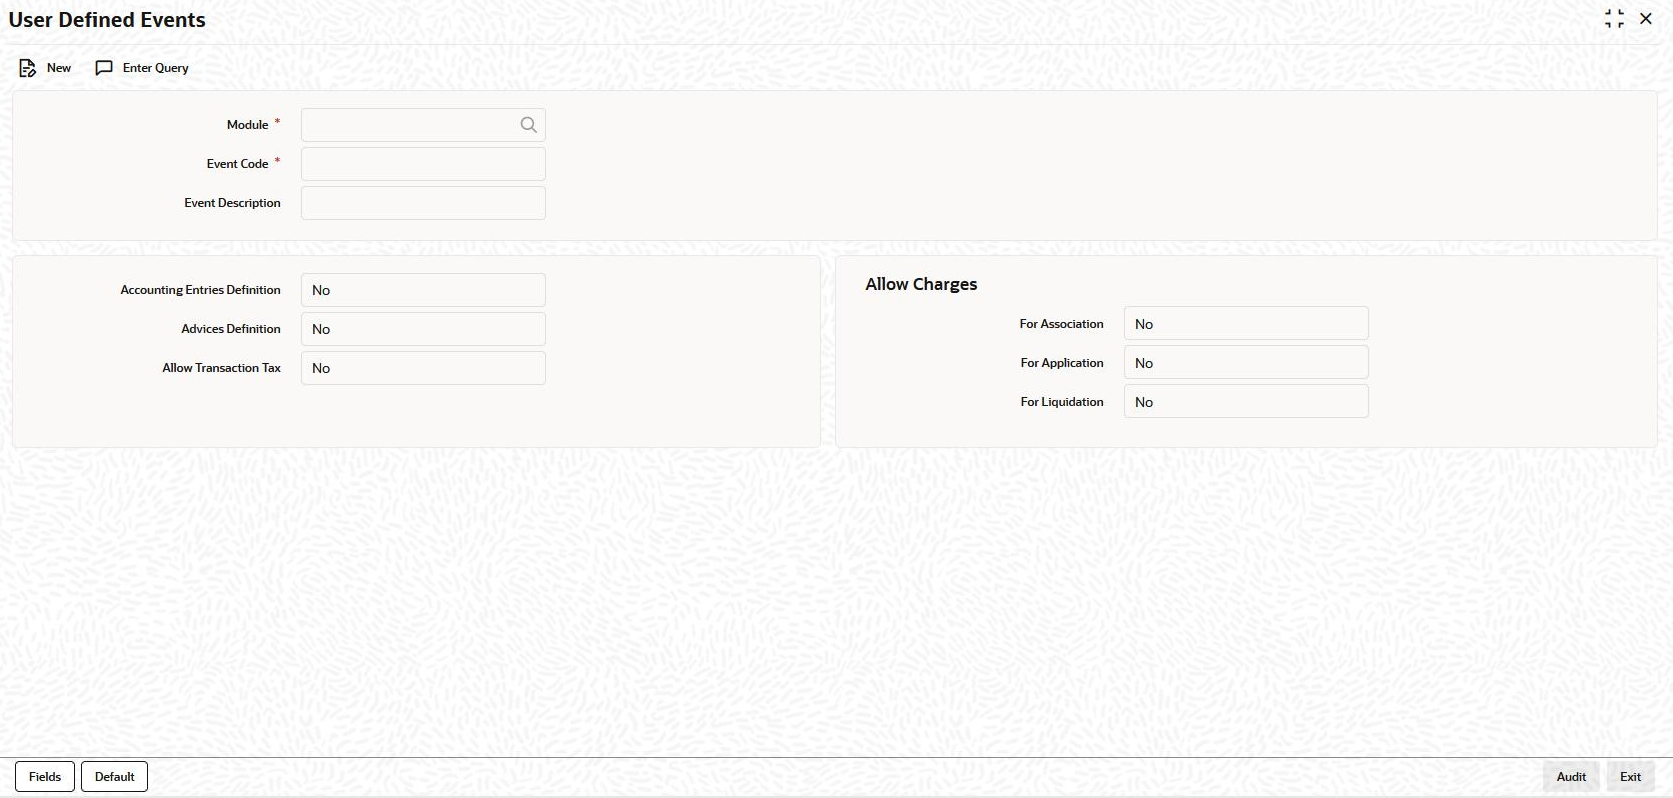Click the Exit button
1673x798 pixels.
point(1630,777)
